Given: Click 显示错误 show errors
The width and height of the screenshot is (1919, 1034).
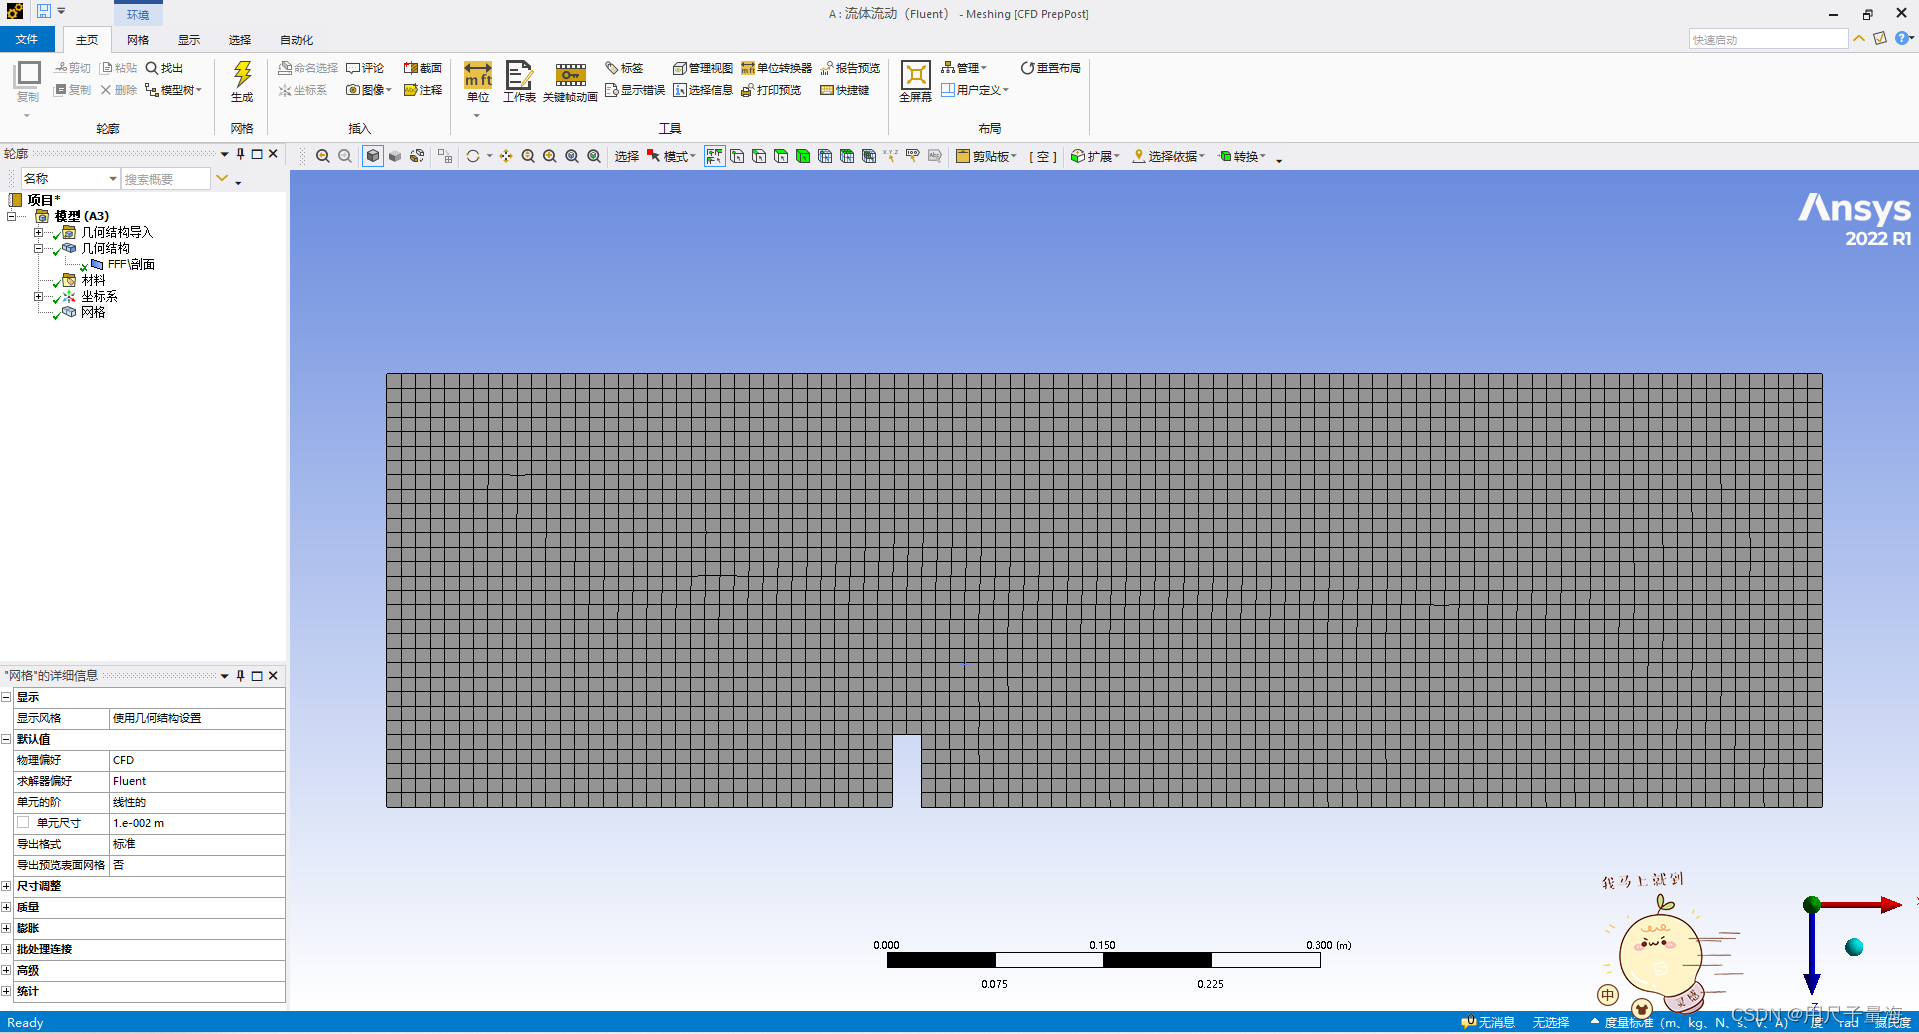Looking at the screenshot, I should [x=635, y=90].
